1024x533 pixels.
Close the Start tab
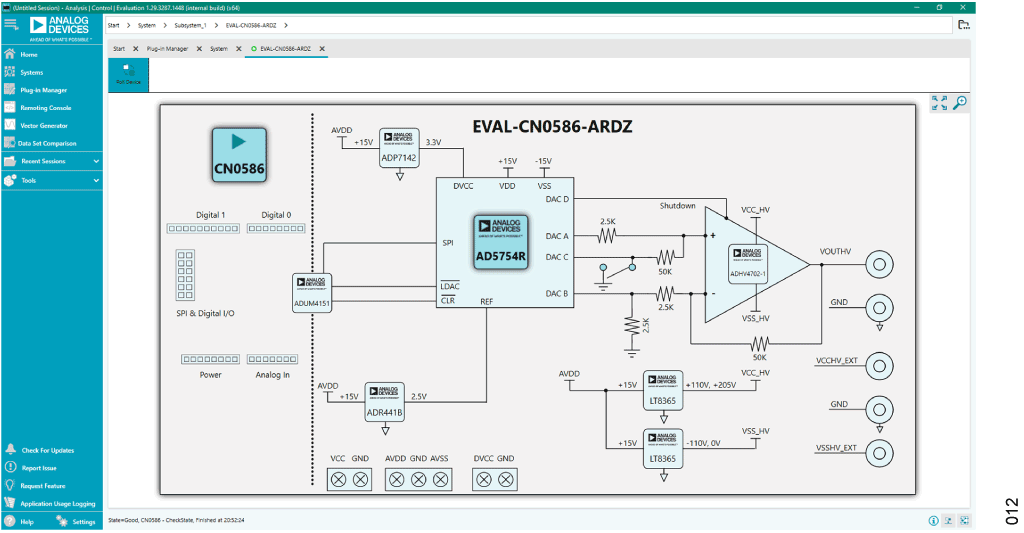pos(136,49)
